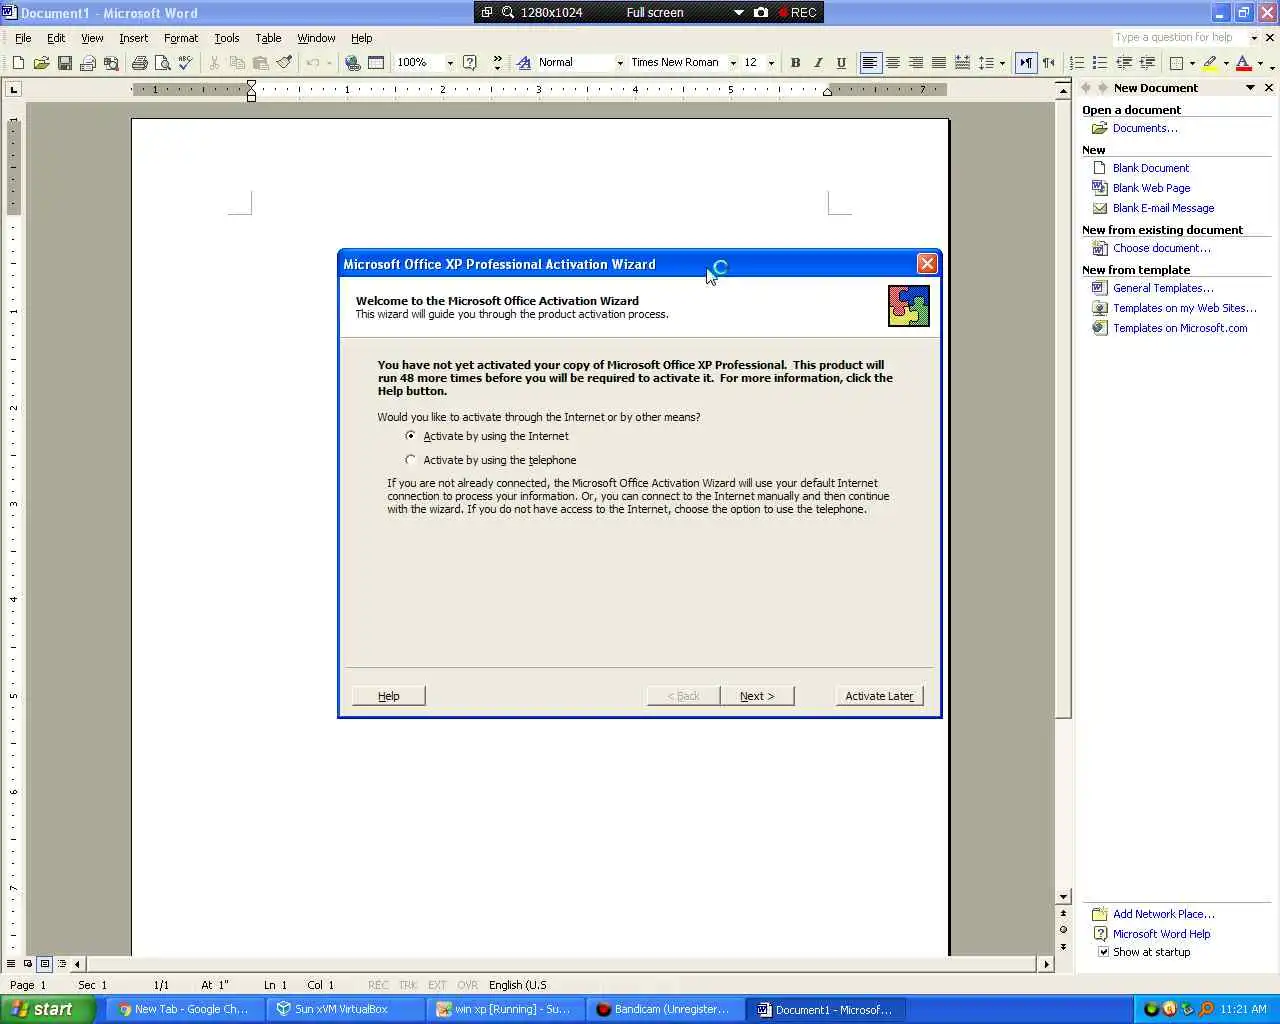
Task: Open the New Document task pane menu arrow
Action: coord(1250,88)
